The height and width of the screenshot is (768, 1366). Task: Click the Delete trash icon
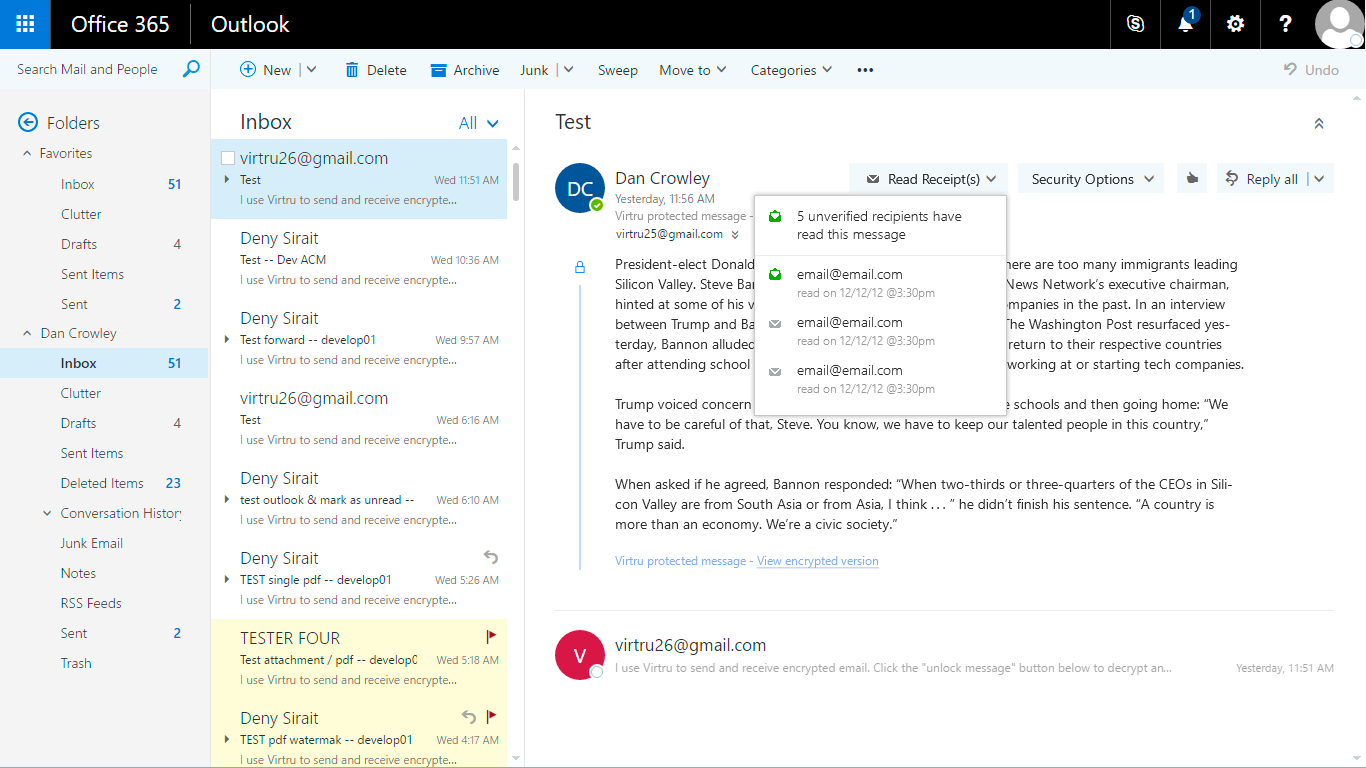(x=352, y=70)
